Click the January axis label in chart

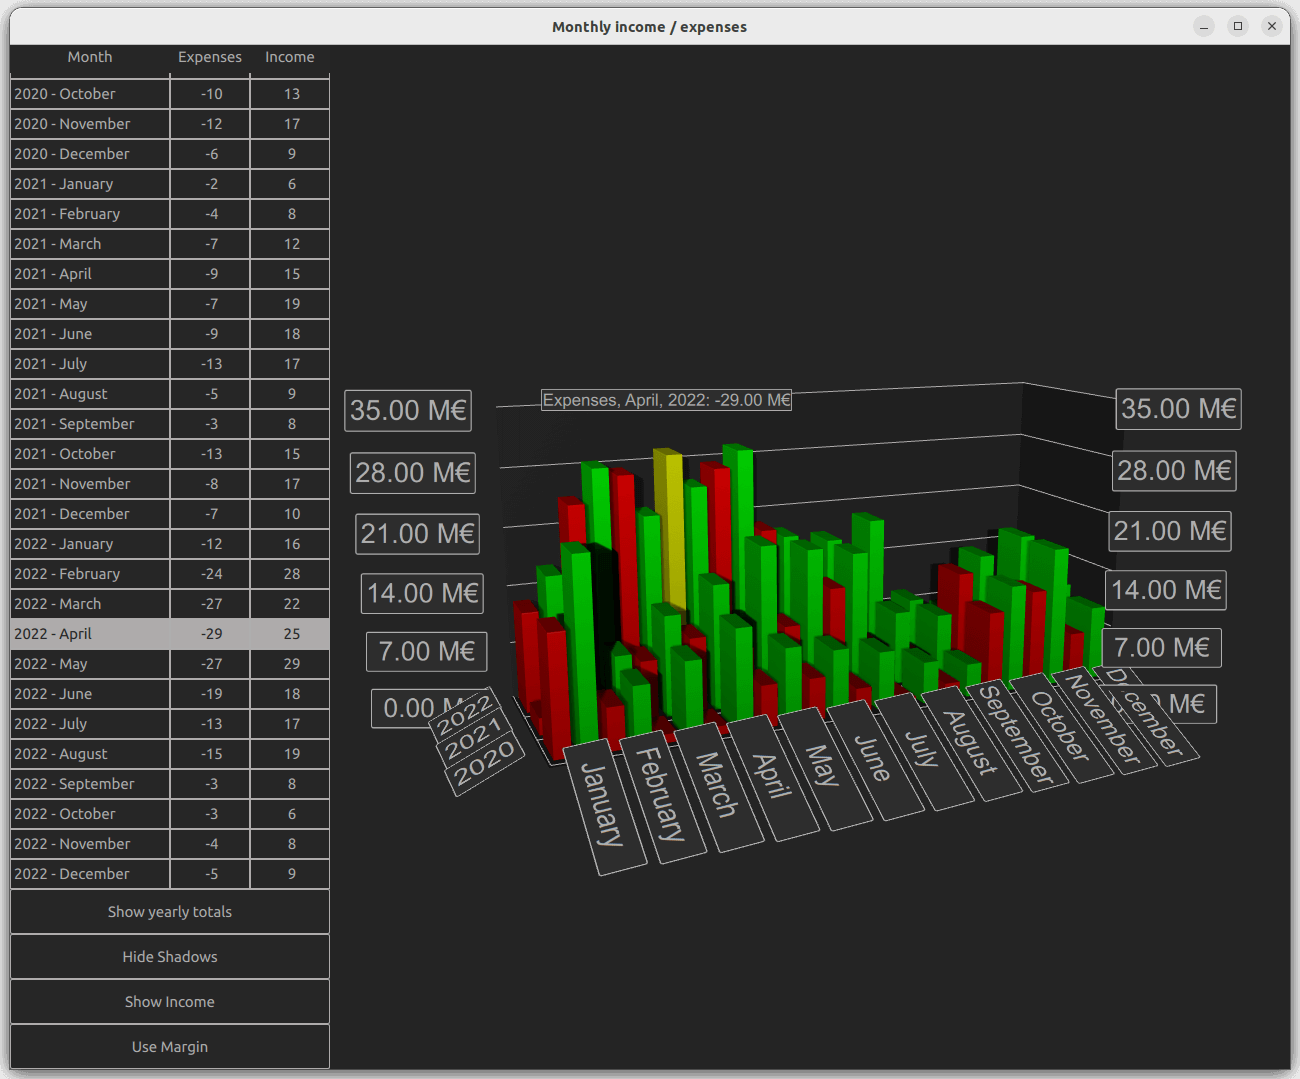point(603,805)
